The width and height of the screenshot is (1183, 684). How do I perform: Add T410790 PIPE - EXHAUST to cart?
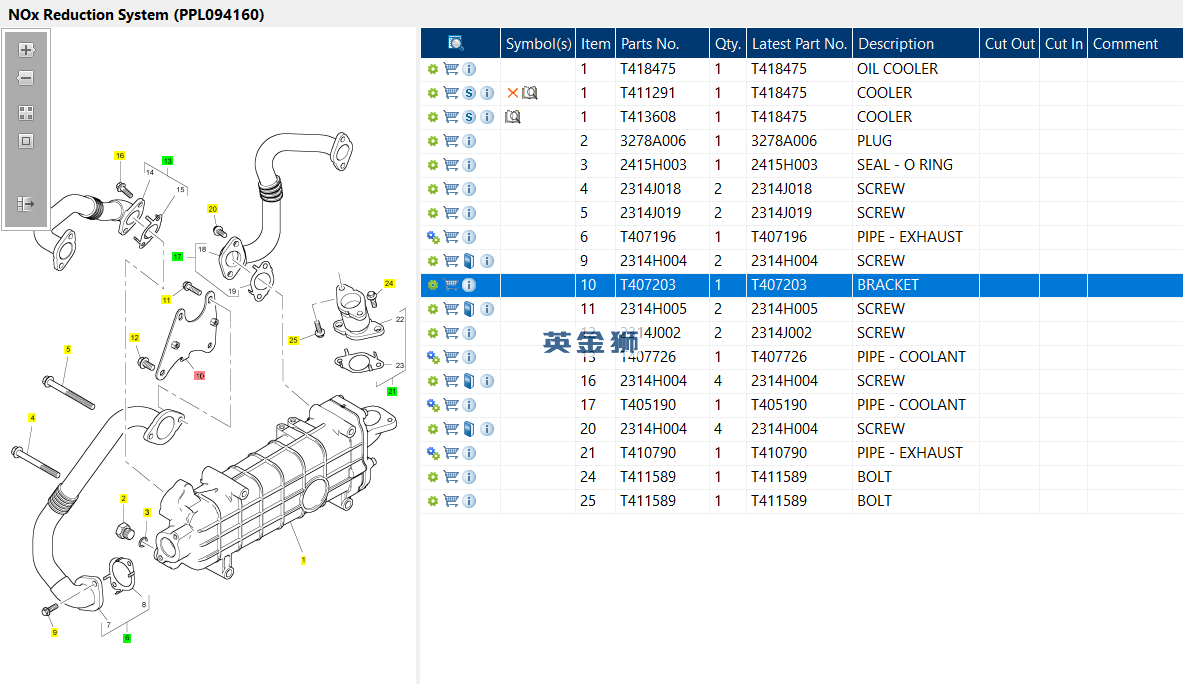coord(451,453)
